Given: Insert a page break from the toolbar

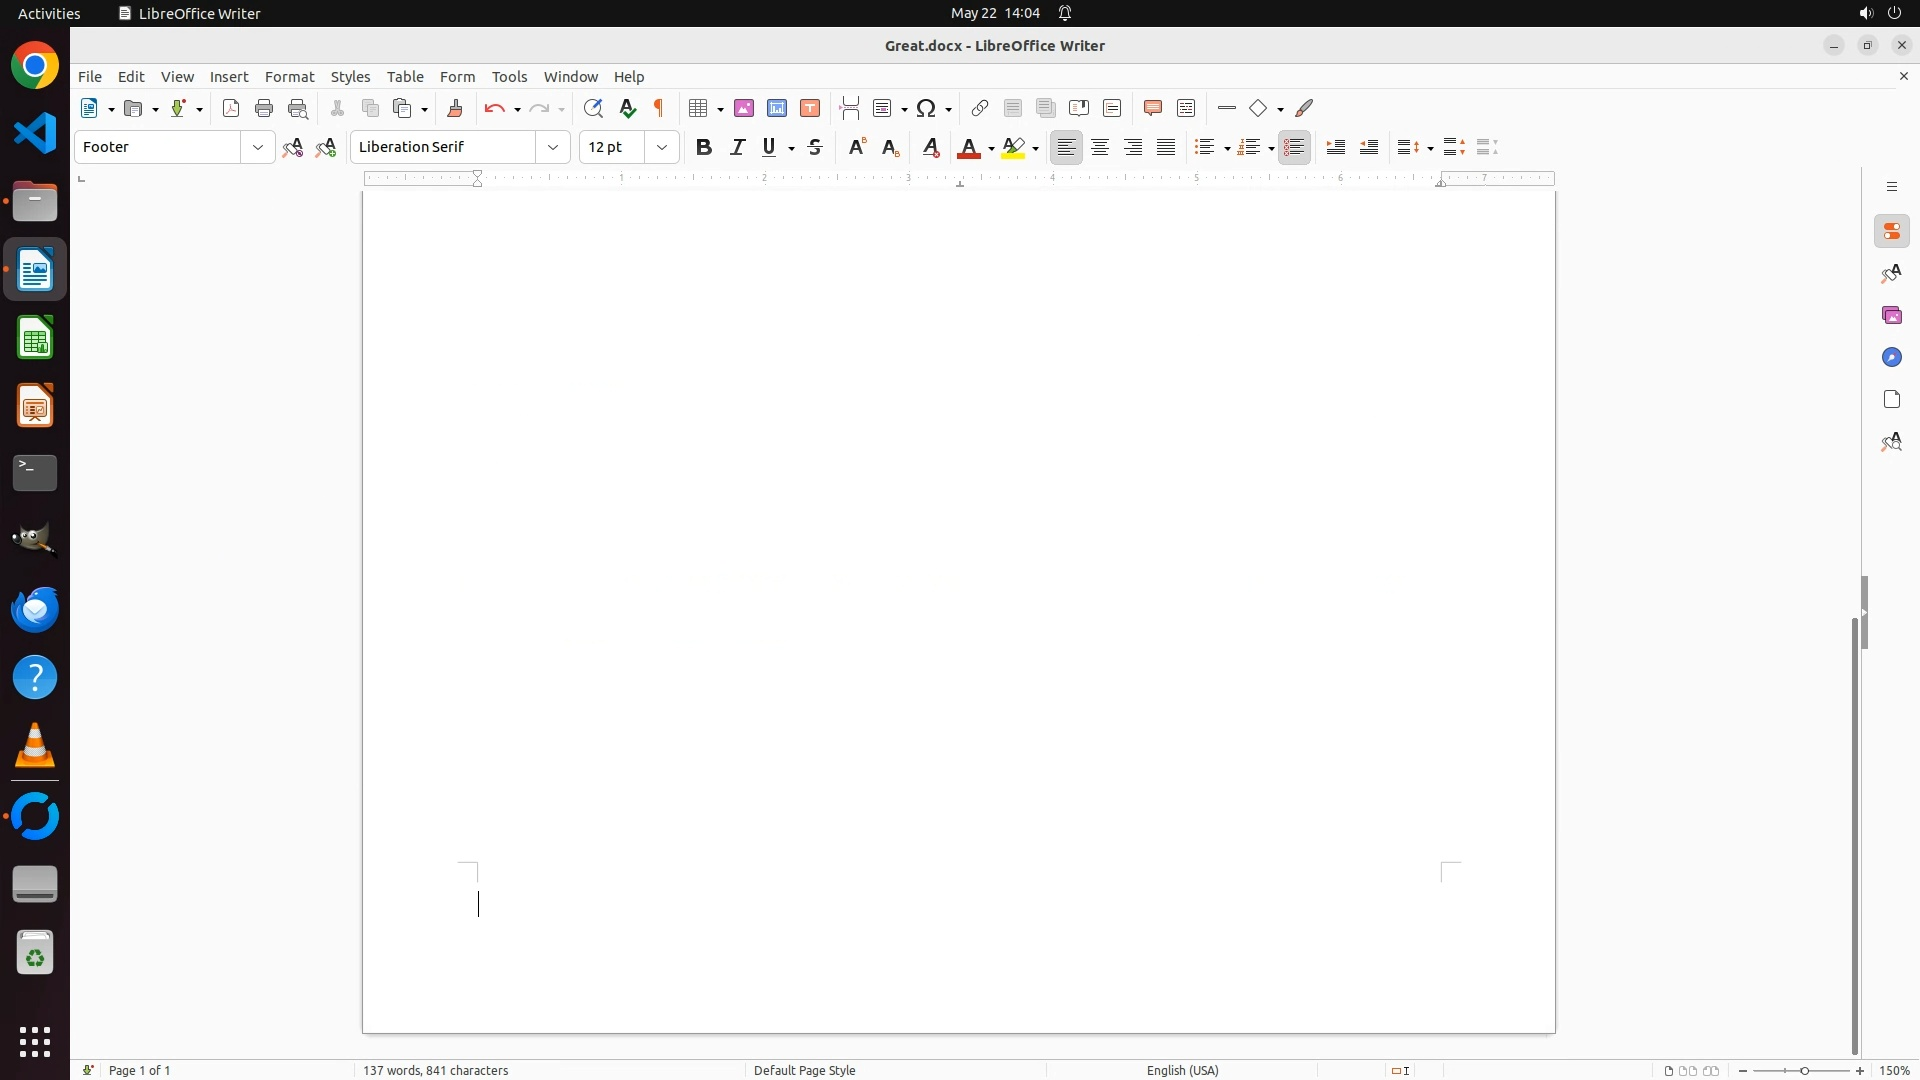Looking at the screenshot, I should coord(850,108).
